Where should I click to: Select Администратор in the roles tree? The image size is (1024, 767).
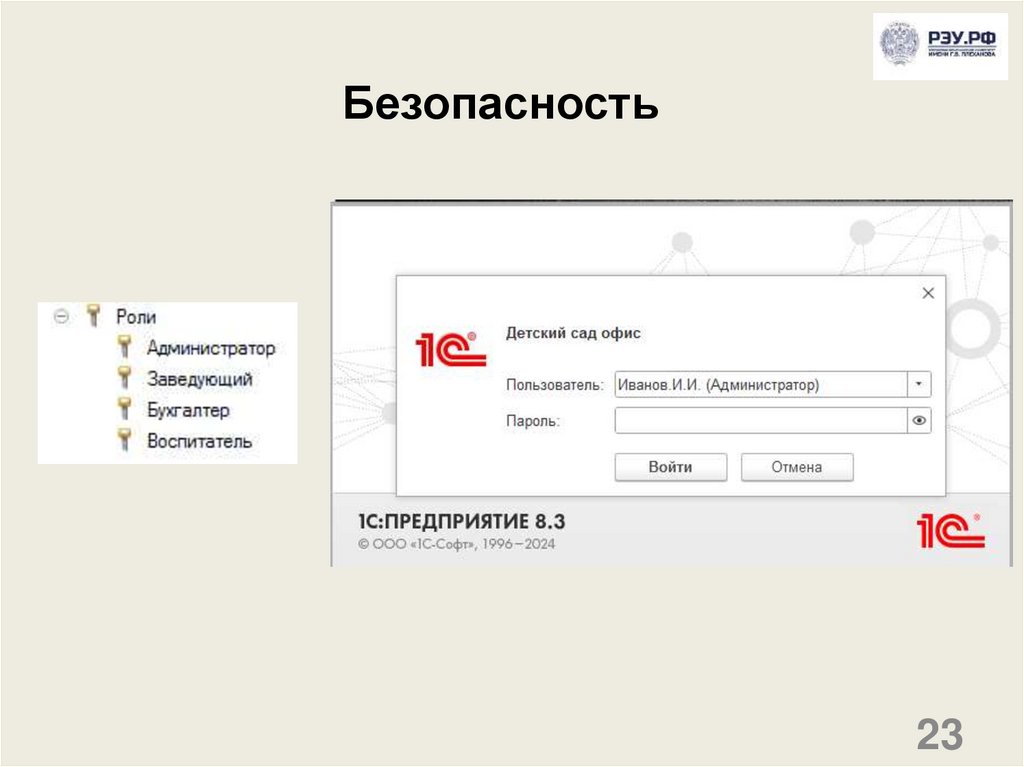click(210, 348)
